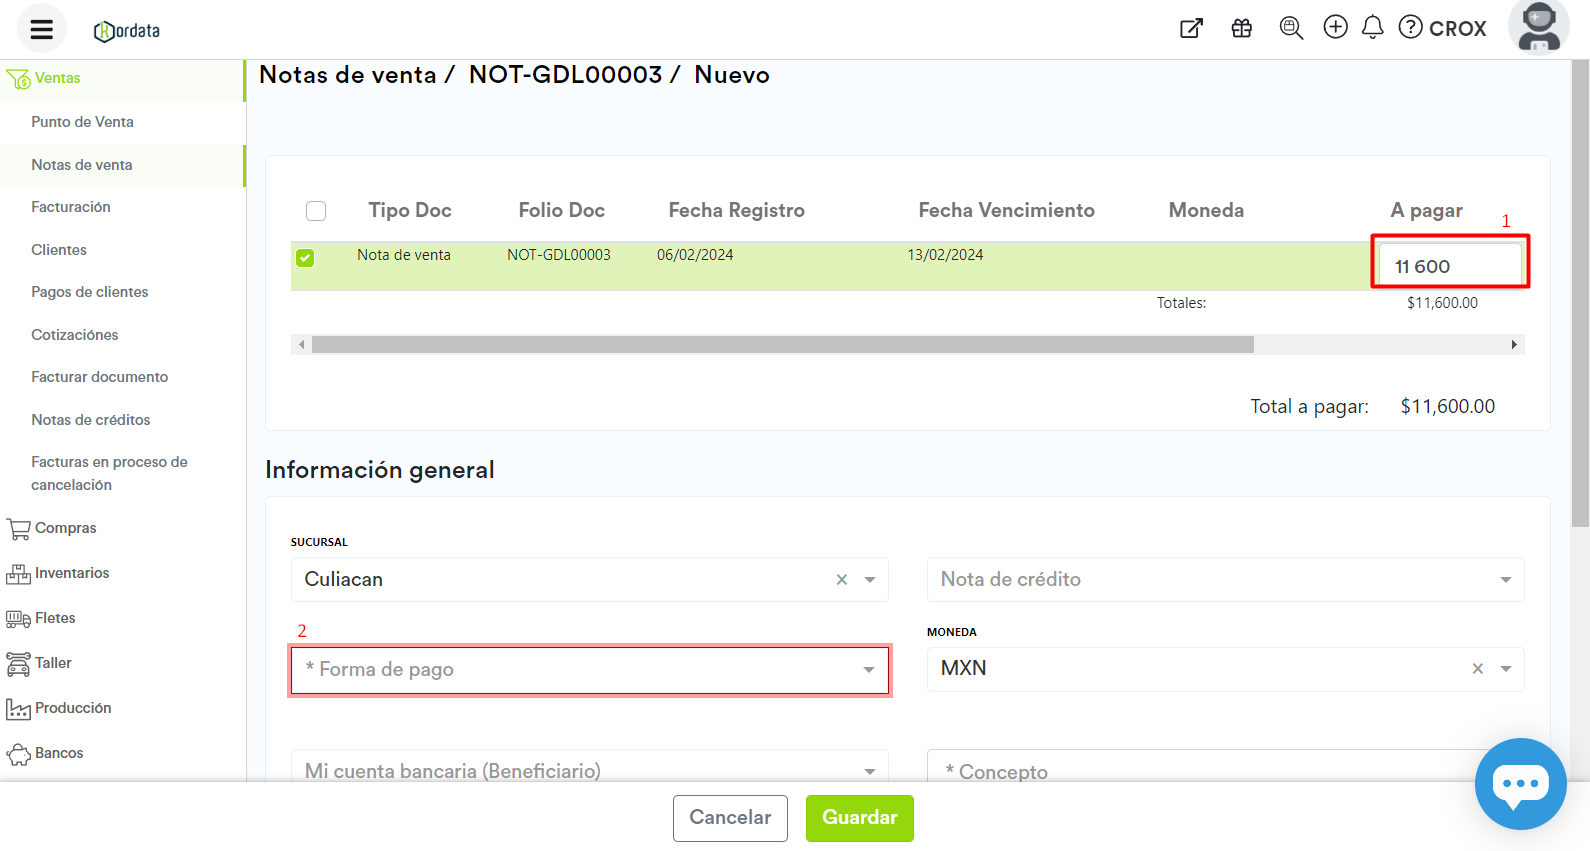This screenshot has height=851, width=1590.
Task: Open Punto de Venta menu item
Action: 82,122
